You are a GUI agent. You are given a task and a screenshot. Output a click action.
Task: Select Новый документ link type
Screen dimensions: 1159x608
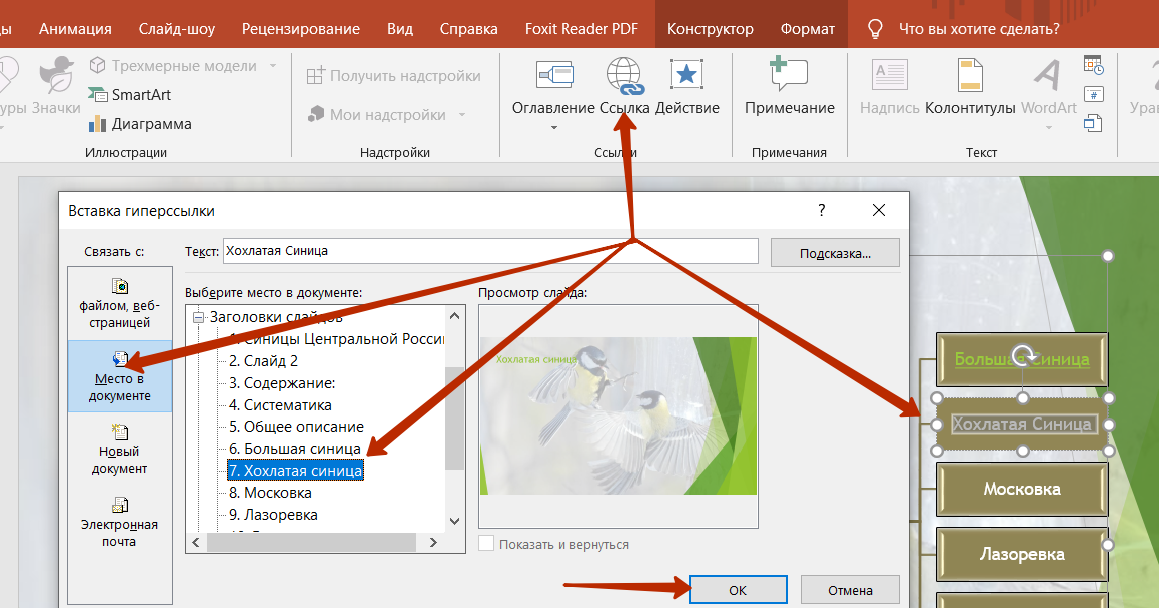click(120, 449)
